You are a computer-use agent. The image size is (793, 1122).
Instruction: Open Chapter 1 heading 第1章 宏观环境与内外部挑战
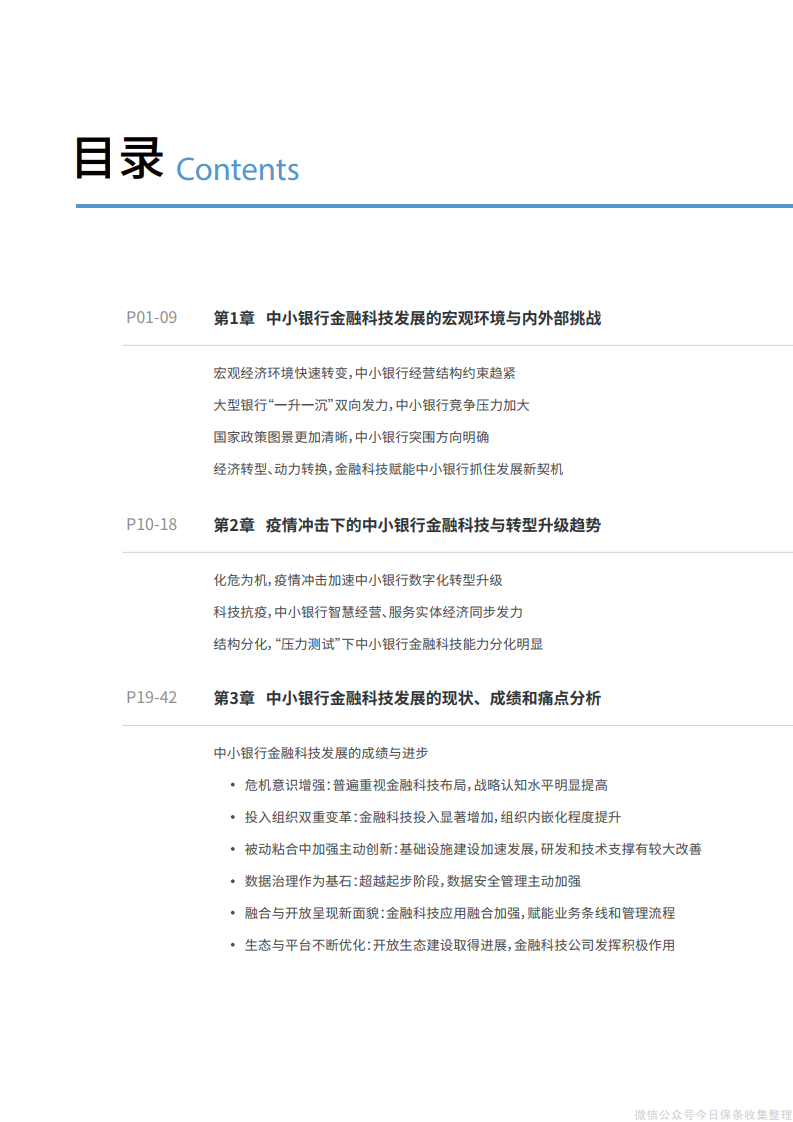pos(407,318)
